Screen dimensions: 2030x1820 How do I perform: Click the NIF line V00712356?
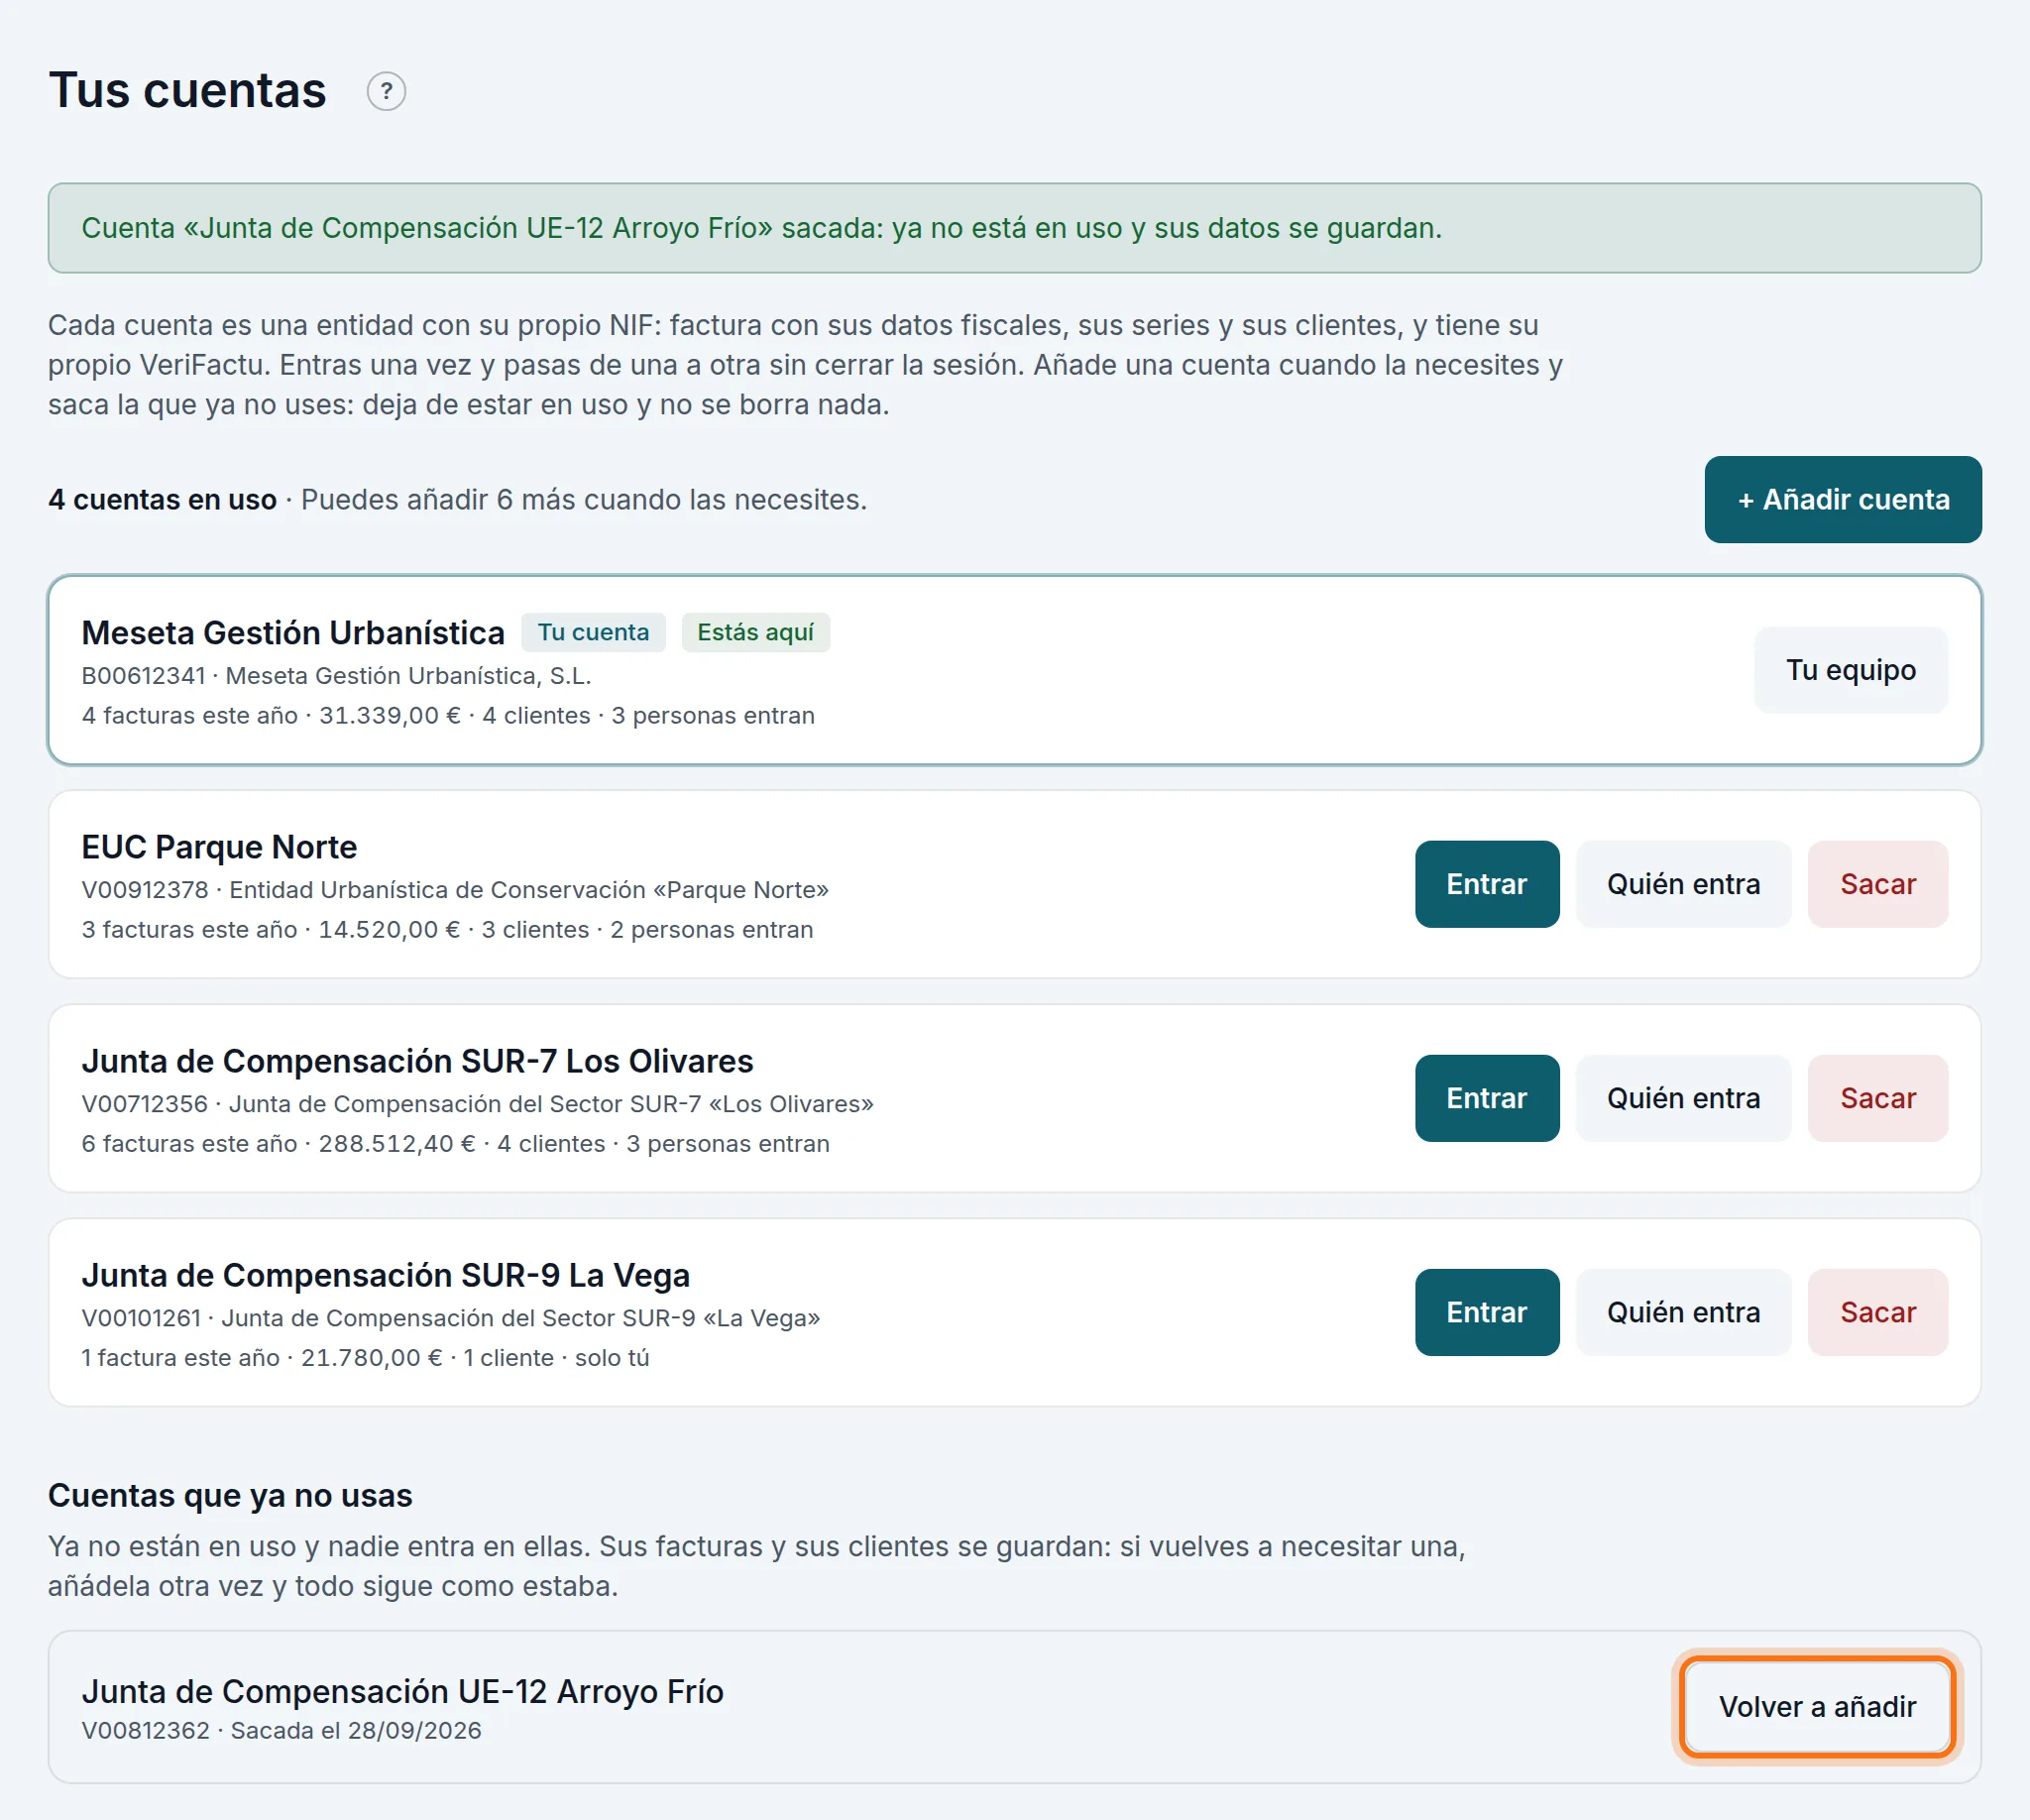(477, 1104)
